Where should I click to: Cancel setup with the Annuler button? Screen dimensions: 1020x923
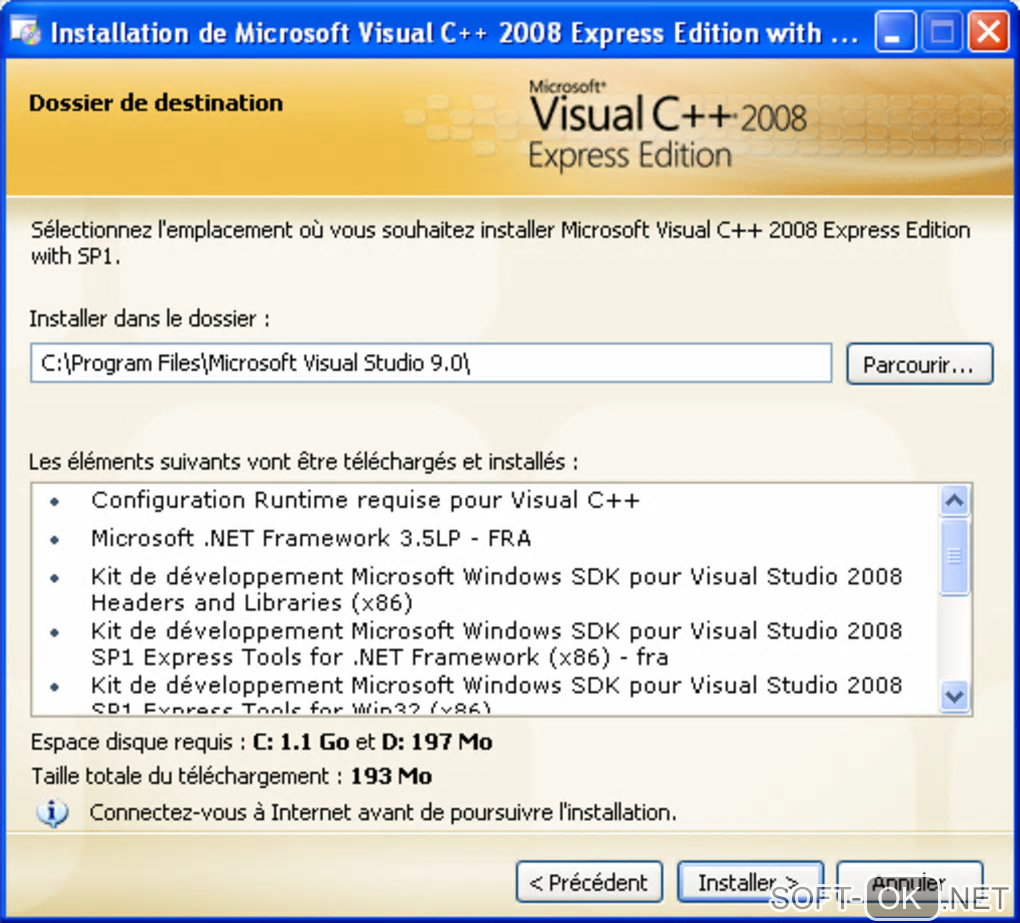coord(909,882)
